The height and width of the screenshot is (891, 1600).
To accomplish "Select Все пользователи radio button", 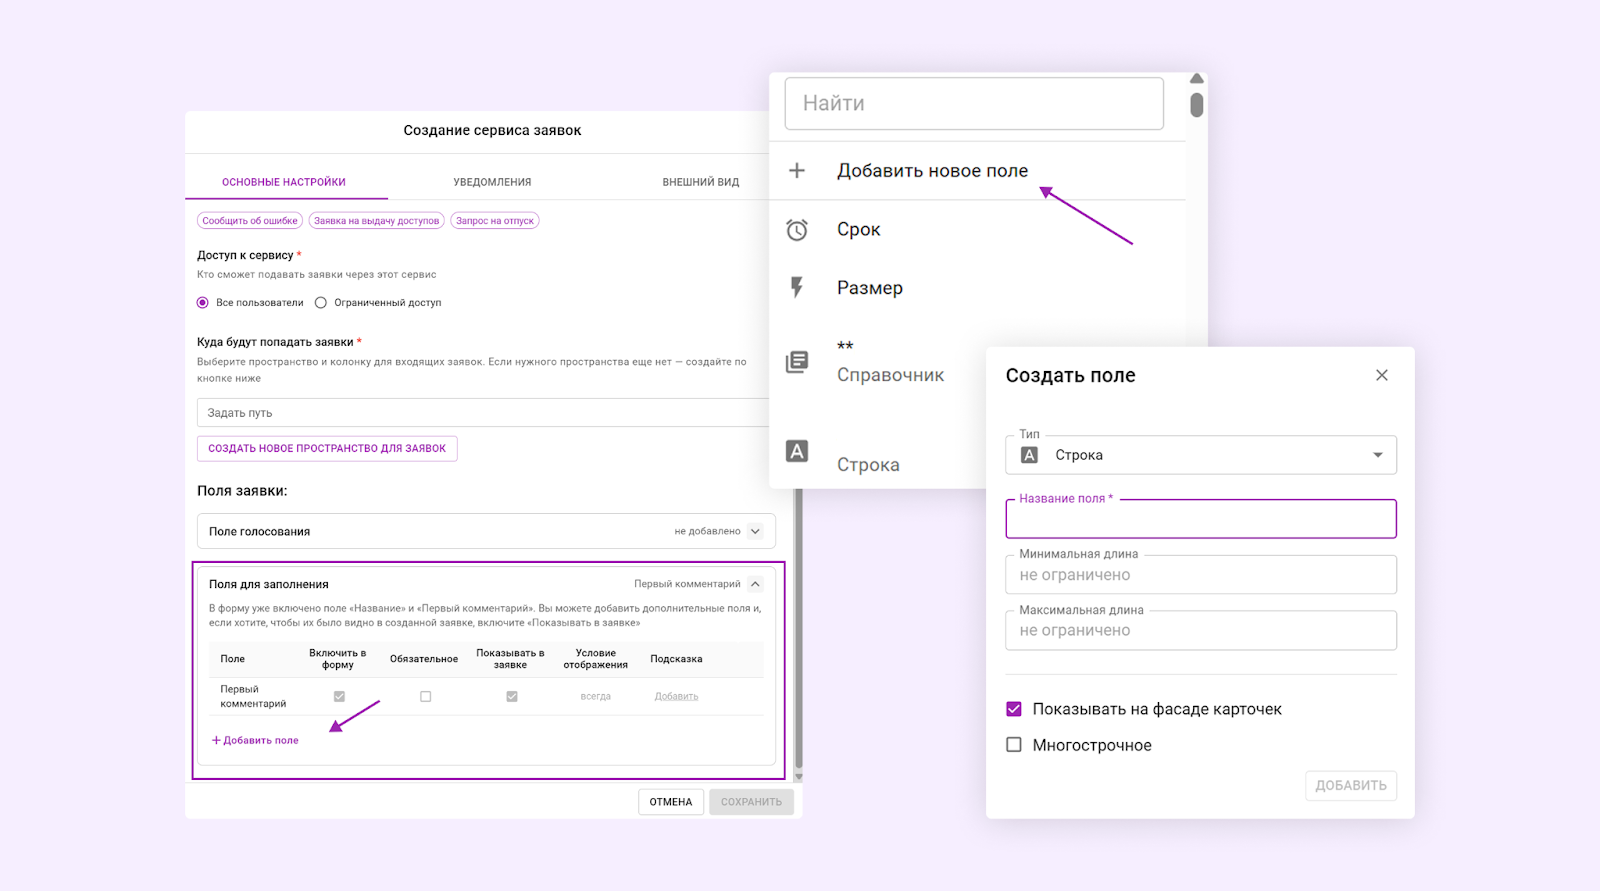I will [203, 303].
